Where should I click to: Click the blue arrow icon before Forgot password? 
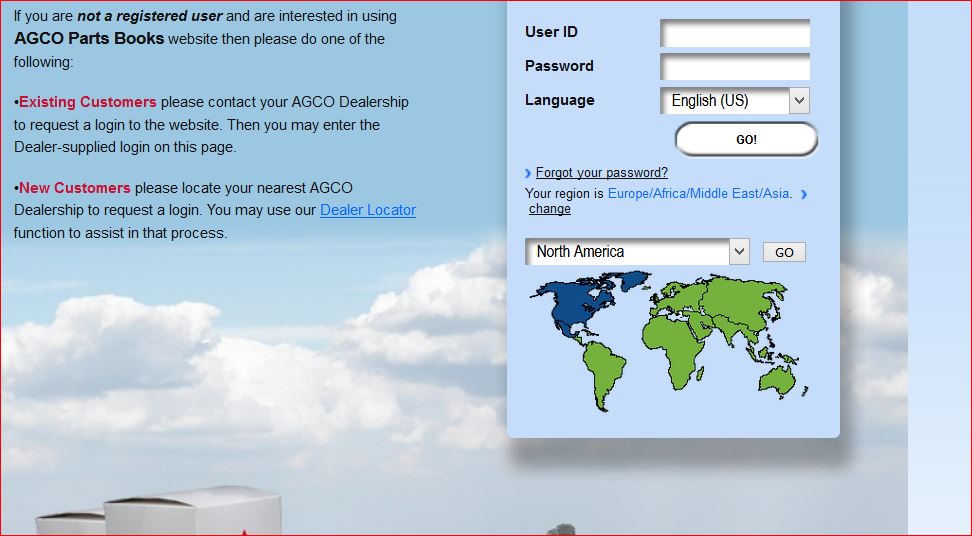coord(528,173)
